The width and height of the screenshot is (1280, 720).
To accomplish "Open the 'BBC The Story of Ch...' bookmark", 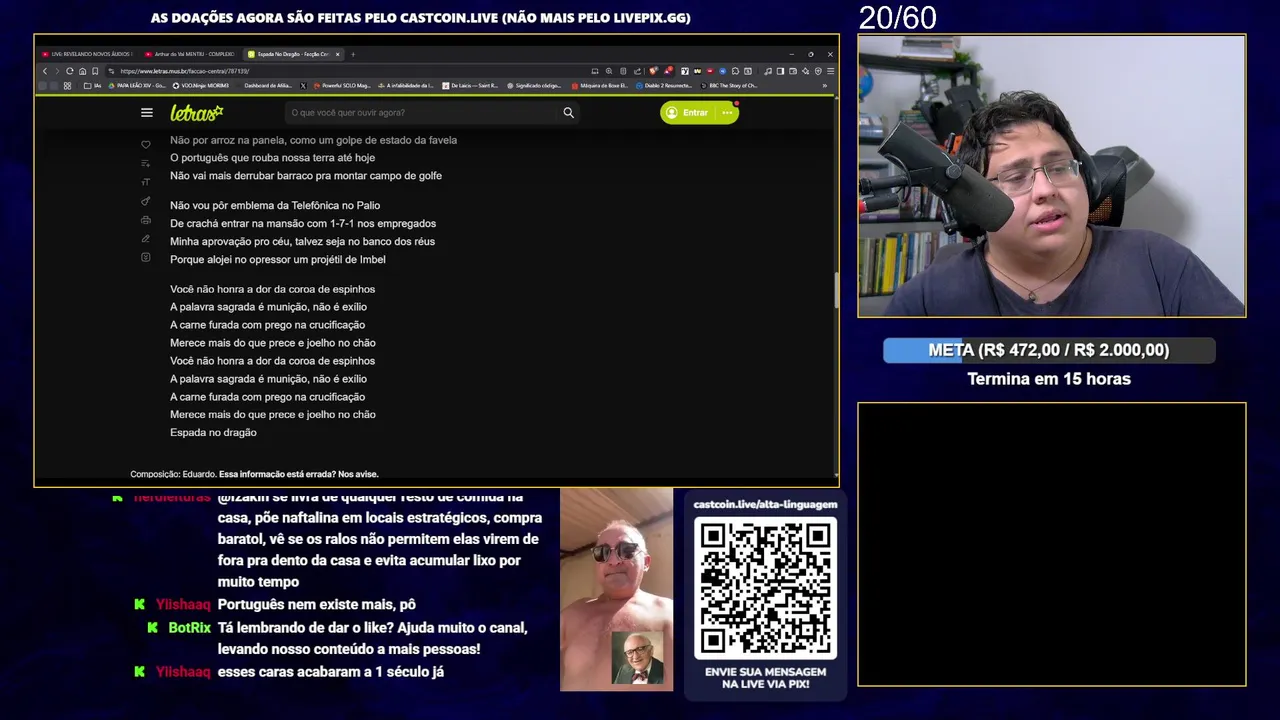I will point(728,86).
